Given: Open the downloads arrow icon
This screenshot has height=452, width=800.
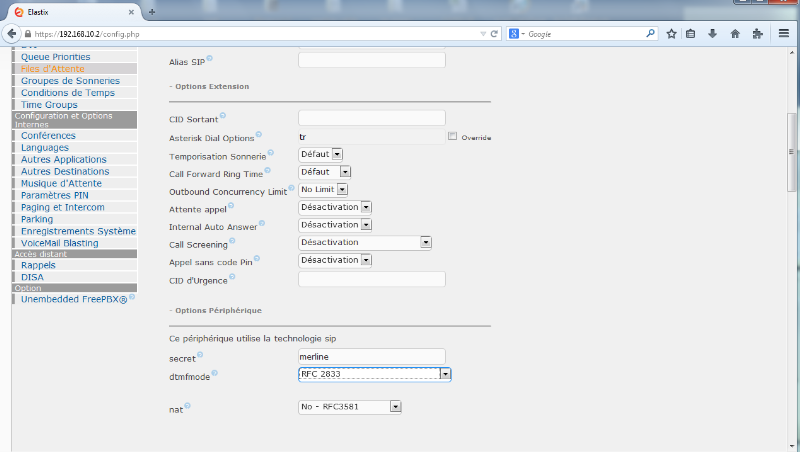Looking at the screenshot, I should pyautogui.click(x=713, y=33).
